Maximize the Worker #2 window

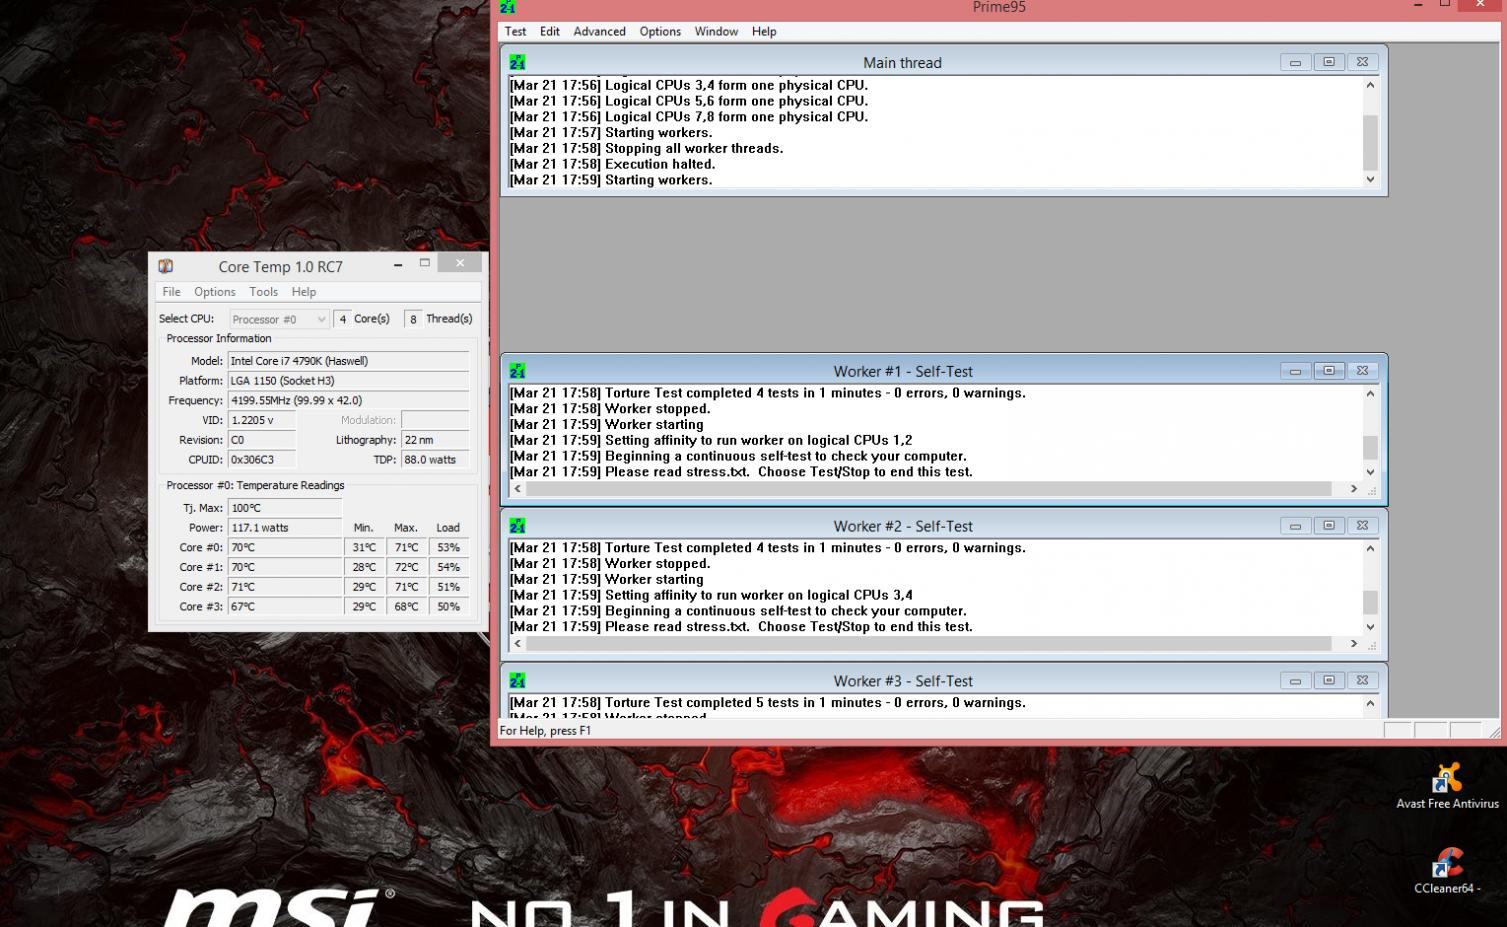[x=1329, y=526]
